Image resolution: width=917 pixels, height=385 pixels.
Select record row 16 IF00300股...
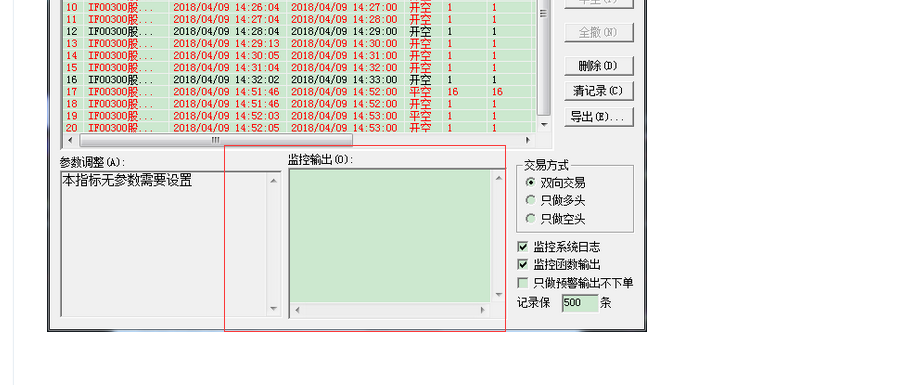pyautogui.click(x=298, y=80)
